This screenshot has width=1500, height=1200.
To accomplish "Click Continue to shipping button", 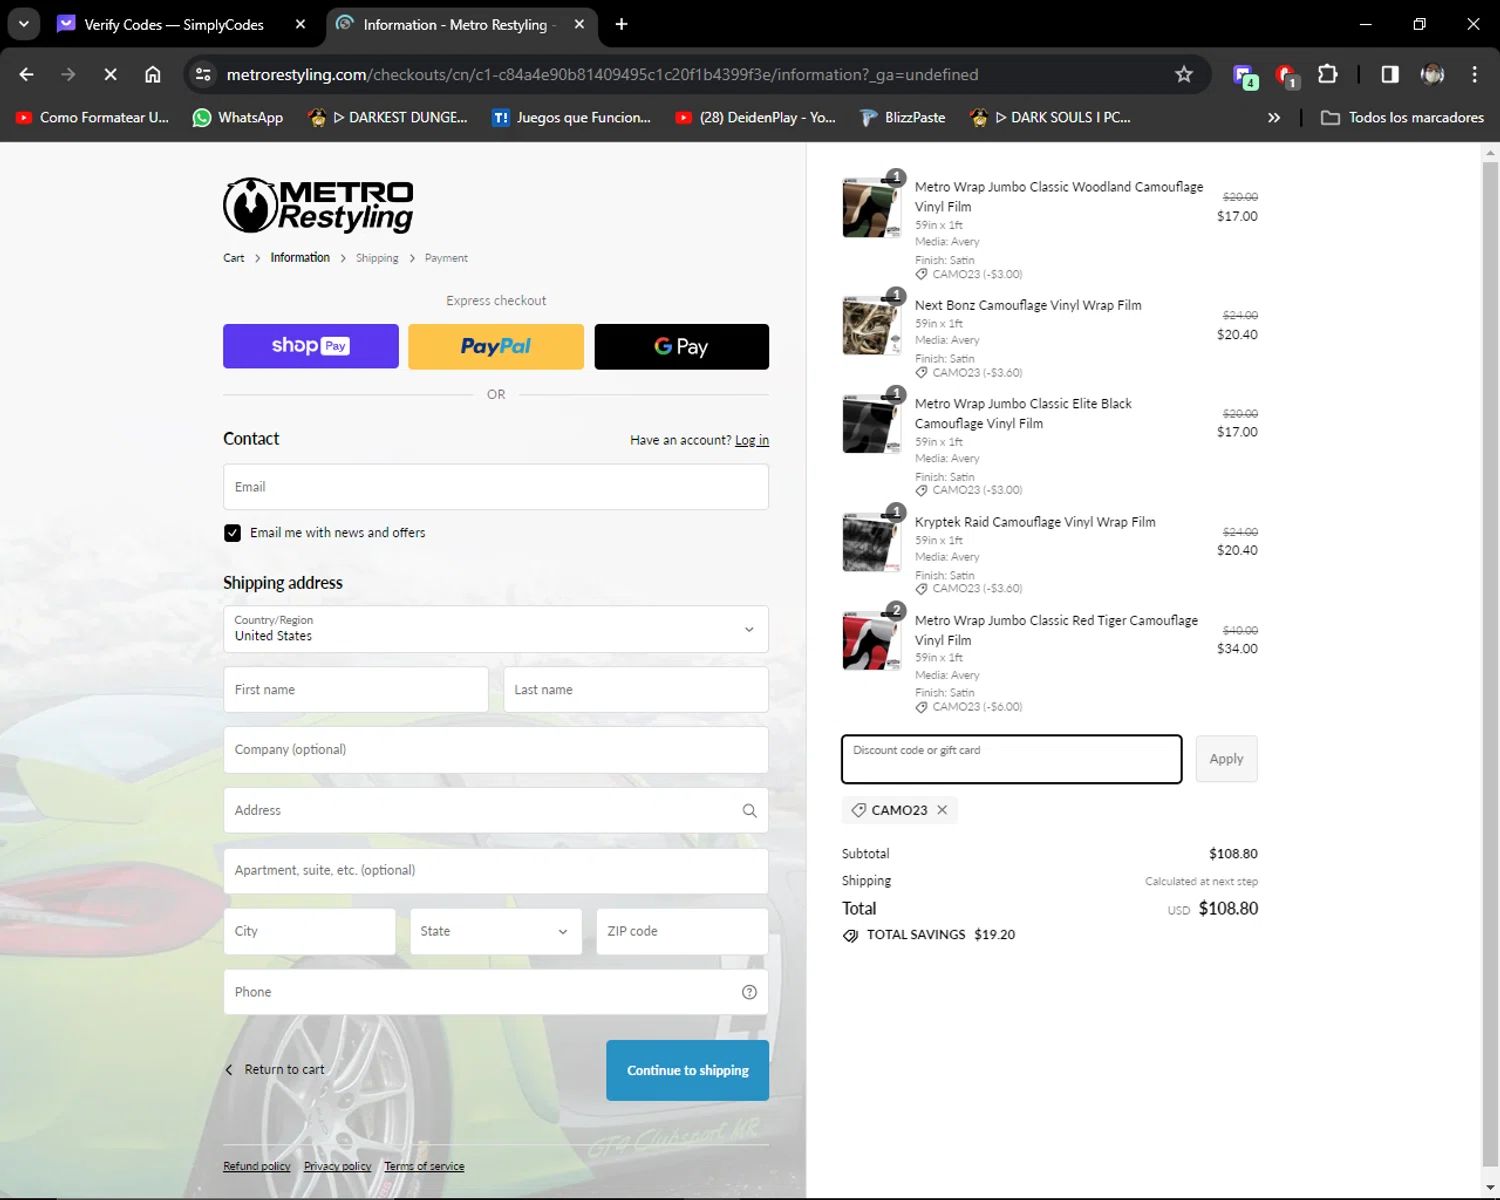I will (688, 1070).
